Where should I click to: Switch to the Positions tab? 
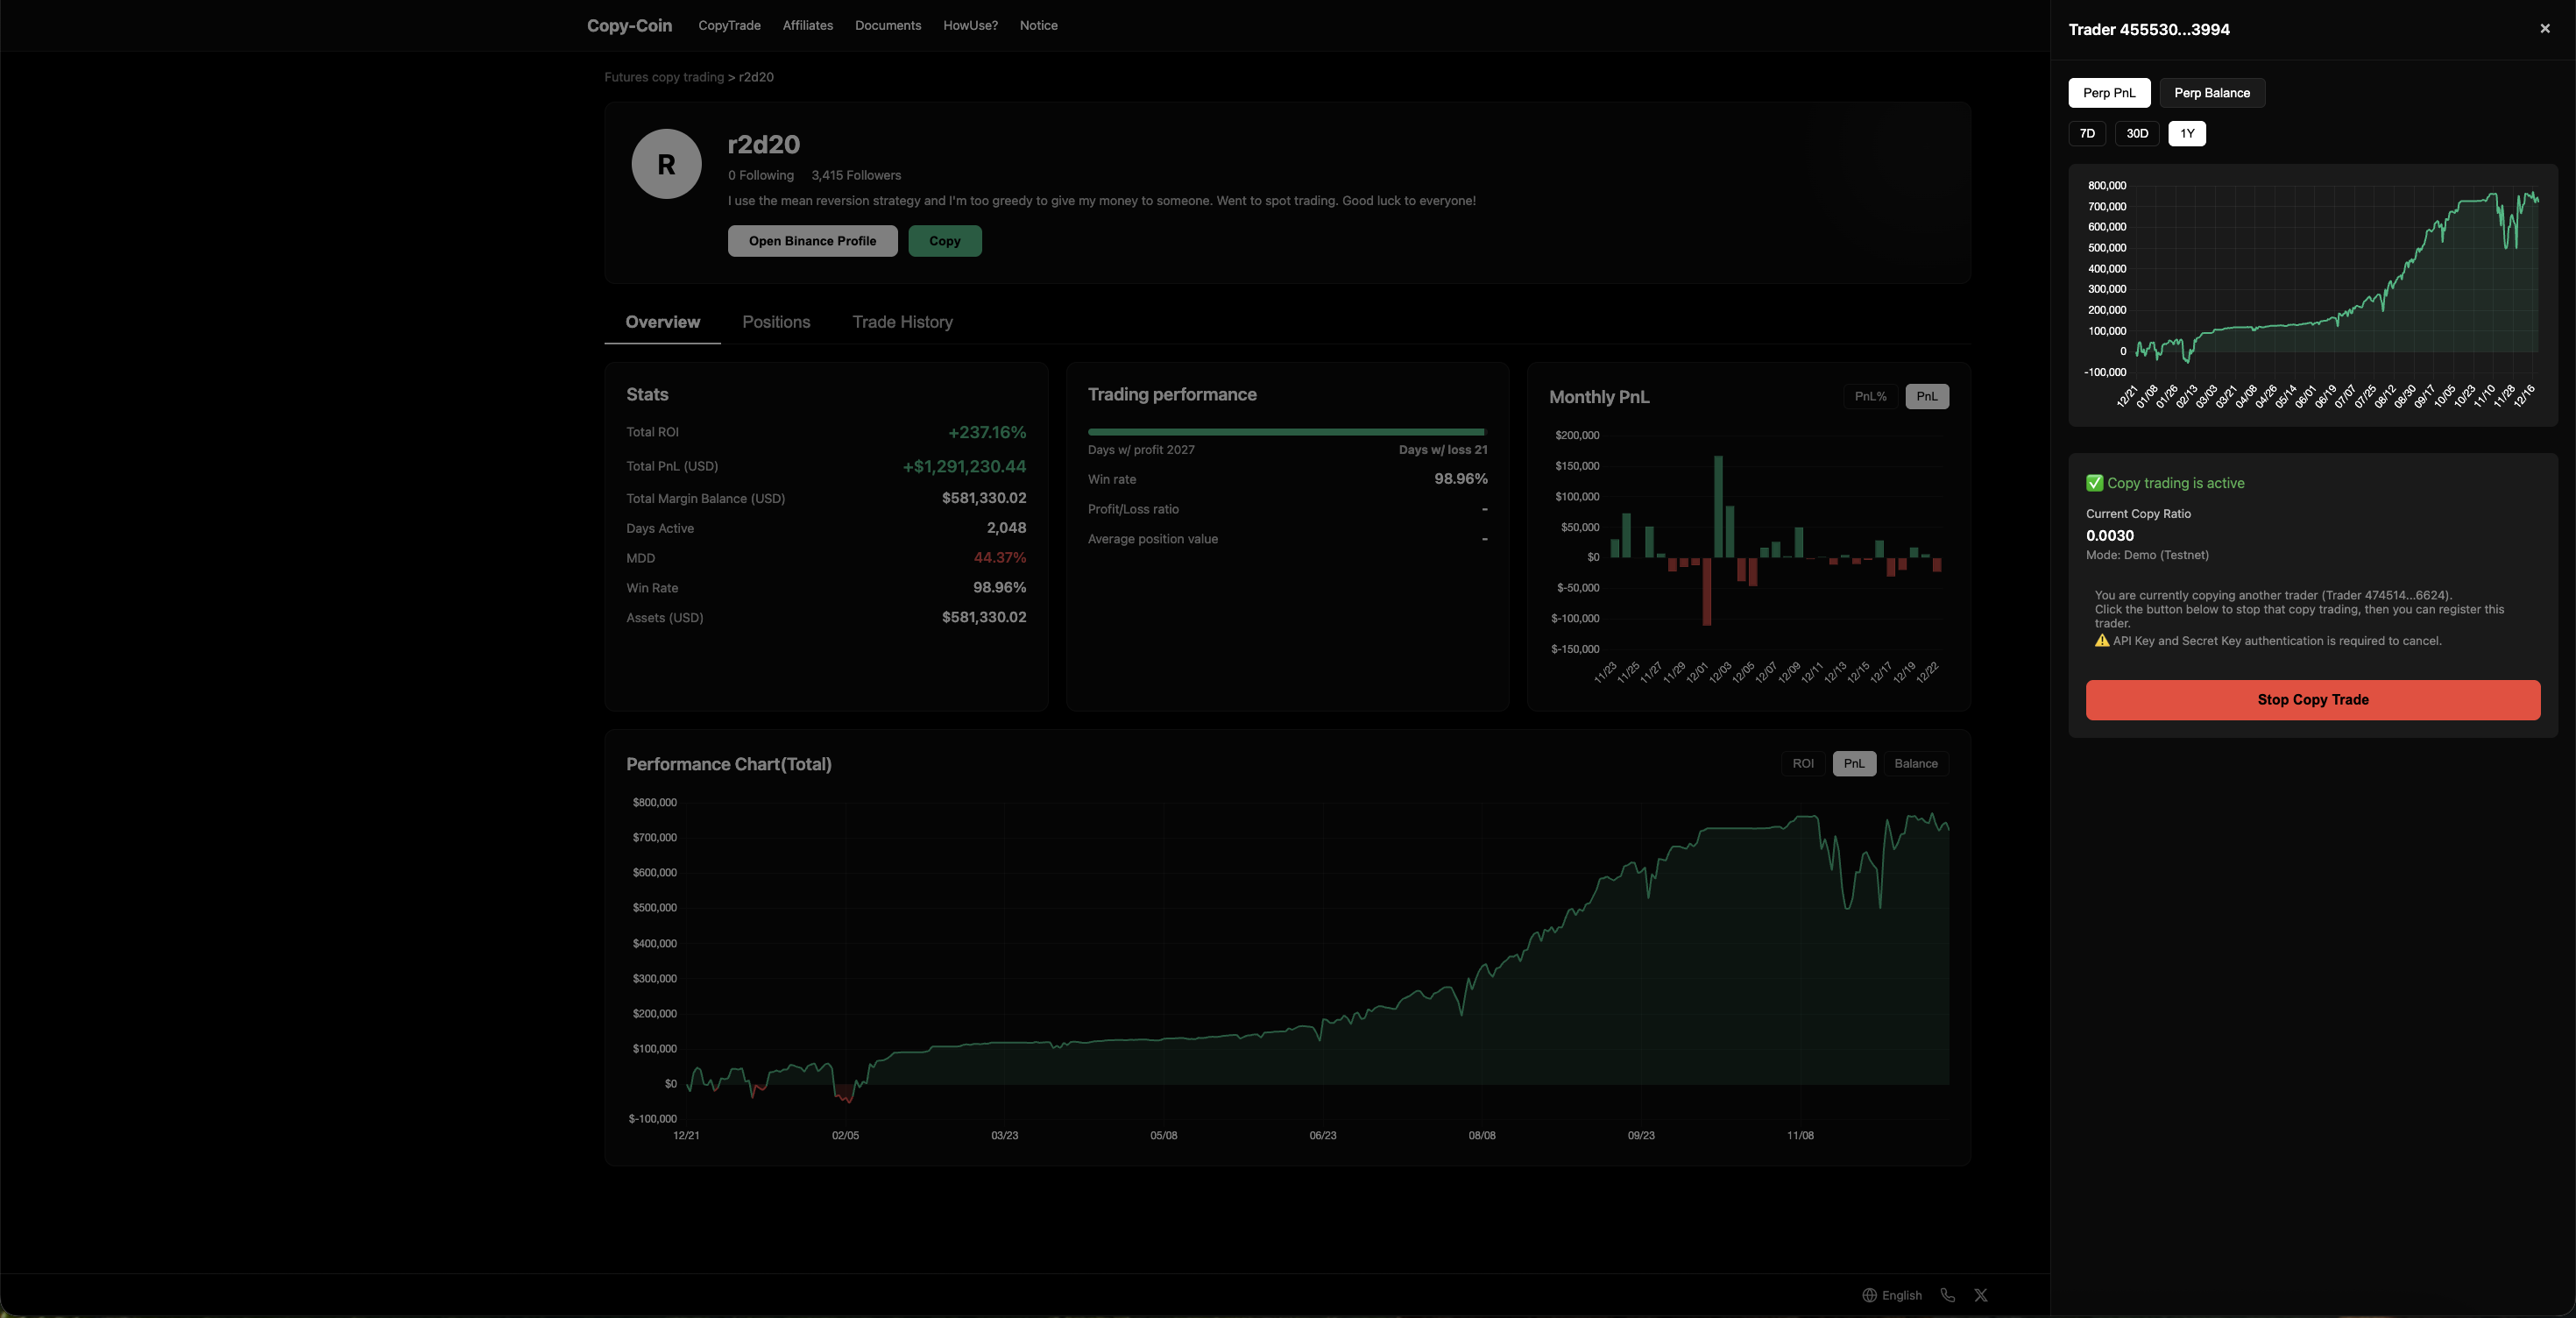(x=776, y=321)
